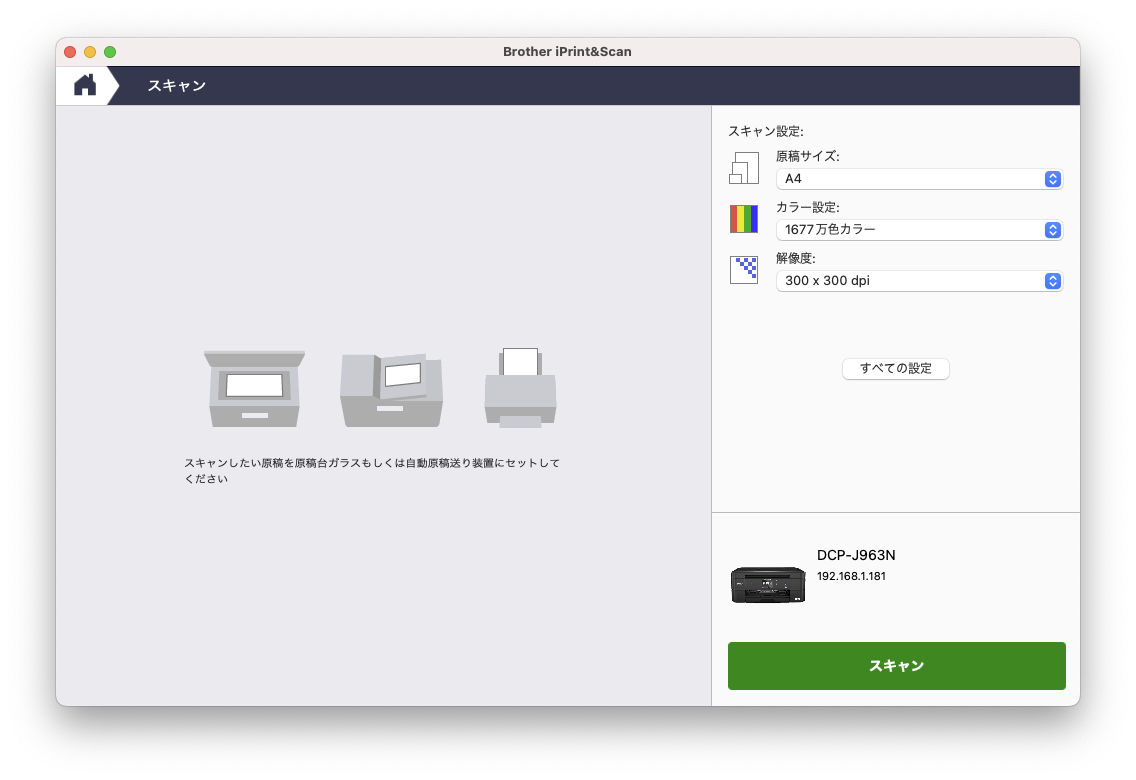Image resolution: width=1136 pixels, height=780 pixels.
Task: Click the Brother iPrint&Scan title text
Action: [x=567, y=51]
